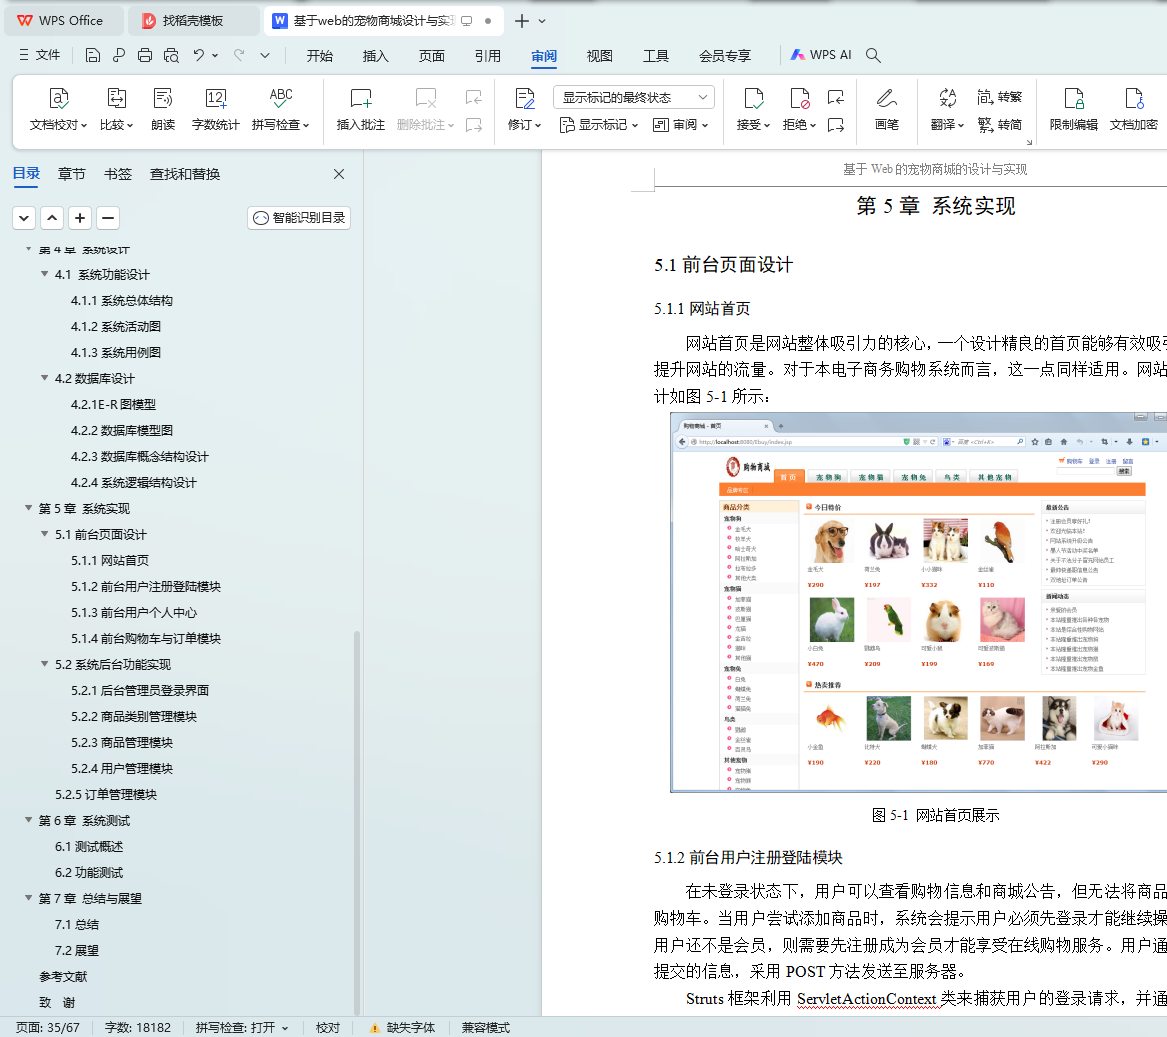The width and height of the screenshot is (1167, 1037).
Task: Click the redo arrow icon
Action: [239, 55]
